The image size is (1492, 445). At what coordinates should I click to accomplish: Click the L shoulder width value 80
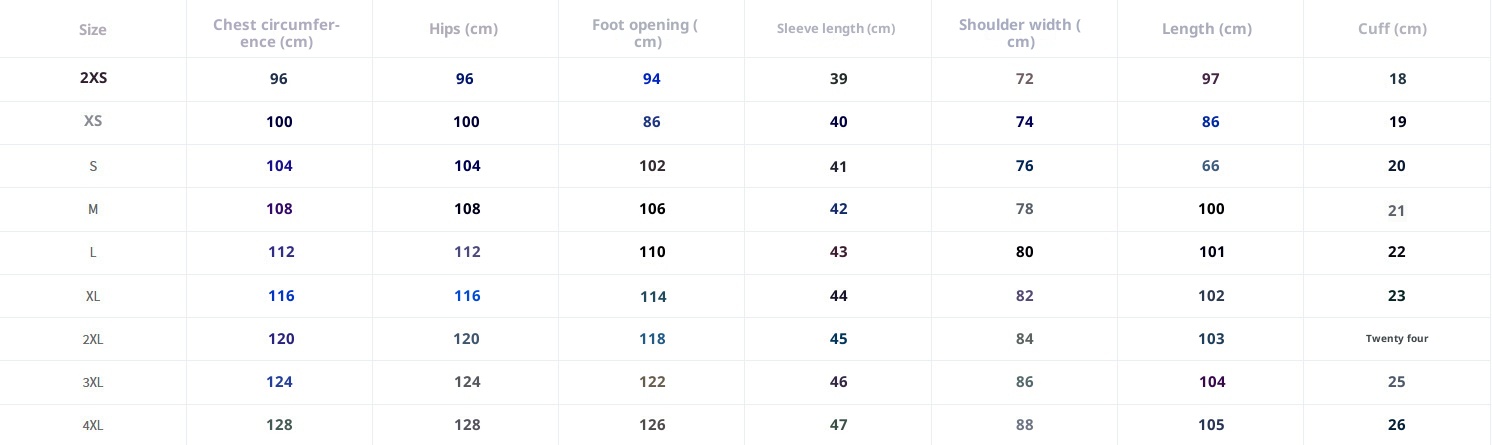click(x=1025, y=252)
